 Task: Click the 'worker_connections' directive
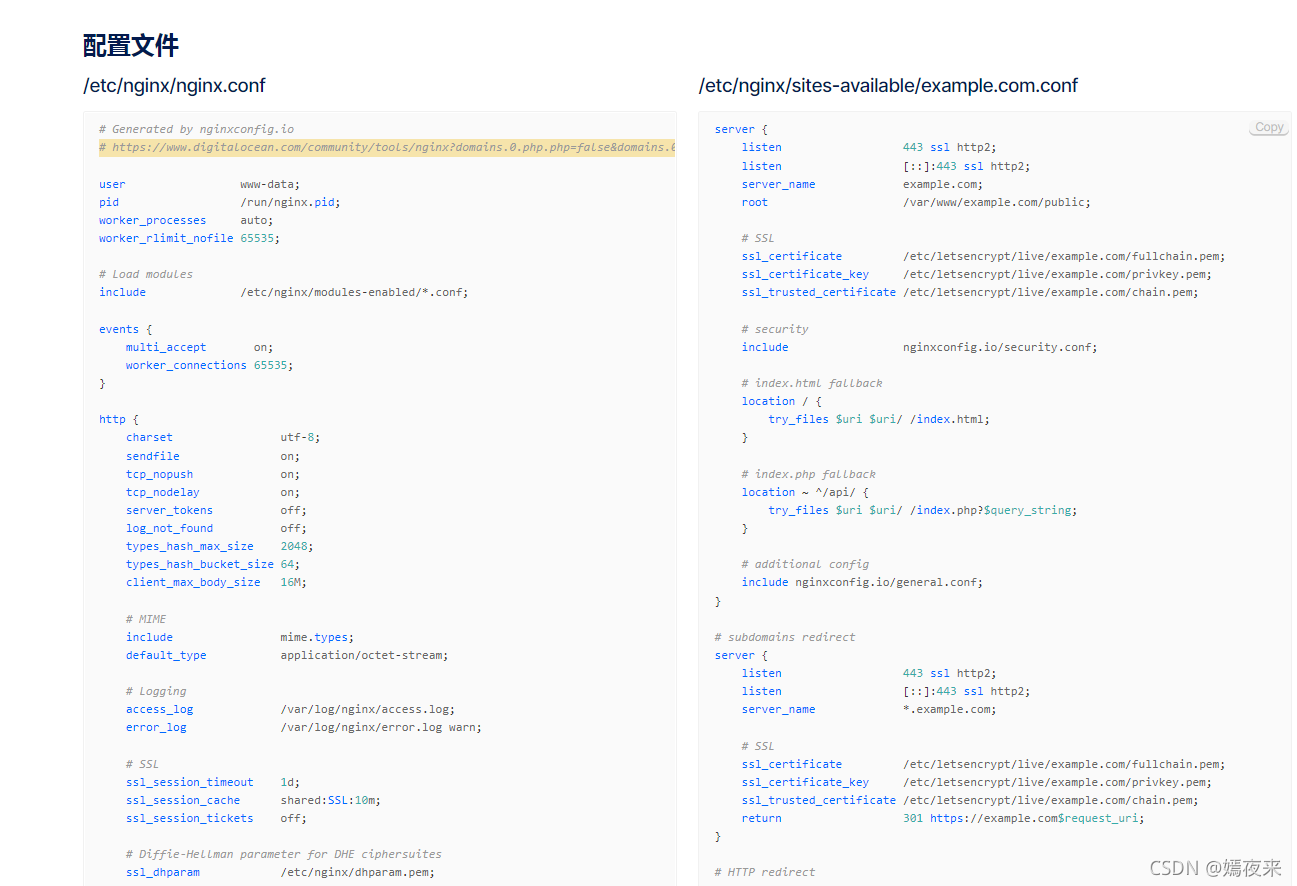click(186, 365)
